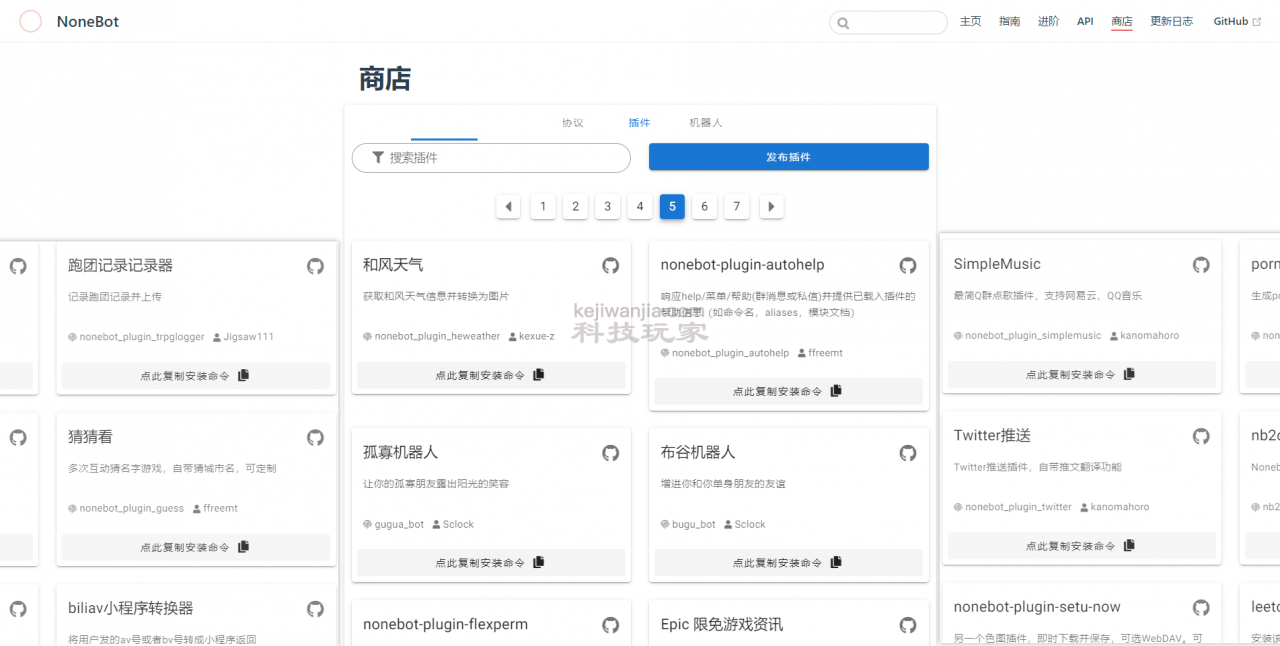Click package name bugu_bot
The height and width of the screenshot is (646, 1280).
694,525
